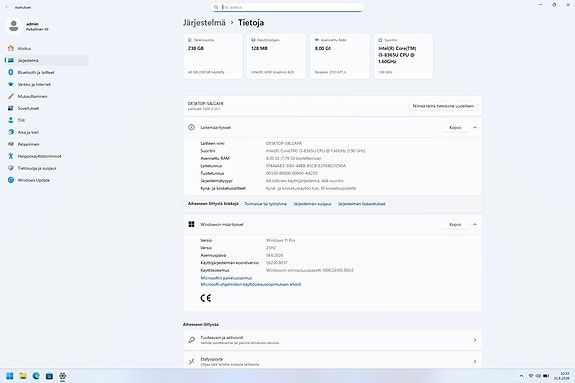Click Nimeä tämä tietokone uudelleen button

point(443,106)
